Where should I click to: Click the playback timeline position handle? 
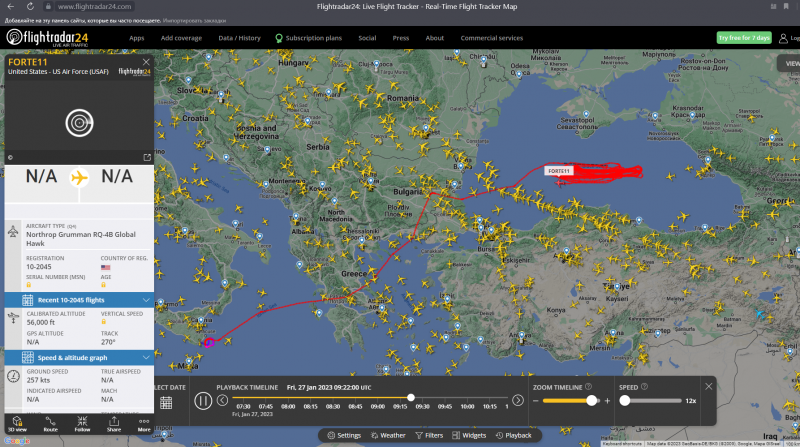tap(411, 397)
